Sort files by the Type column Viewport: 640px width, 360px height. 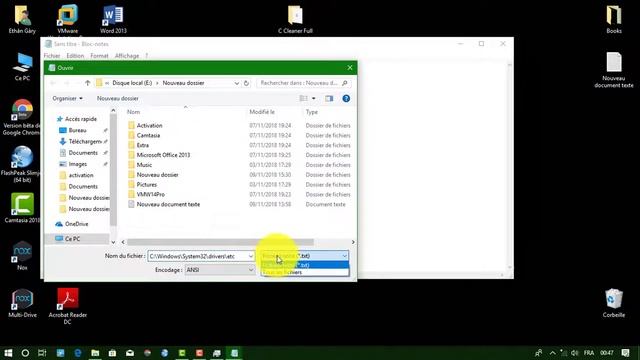pyautogui.click(x=311, y=112)
